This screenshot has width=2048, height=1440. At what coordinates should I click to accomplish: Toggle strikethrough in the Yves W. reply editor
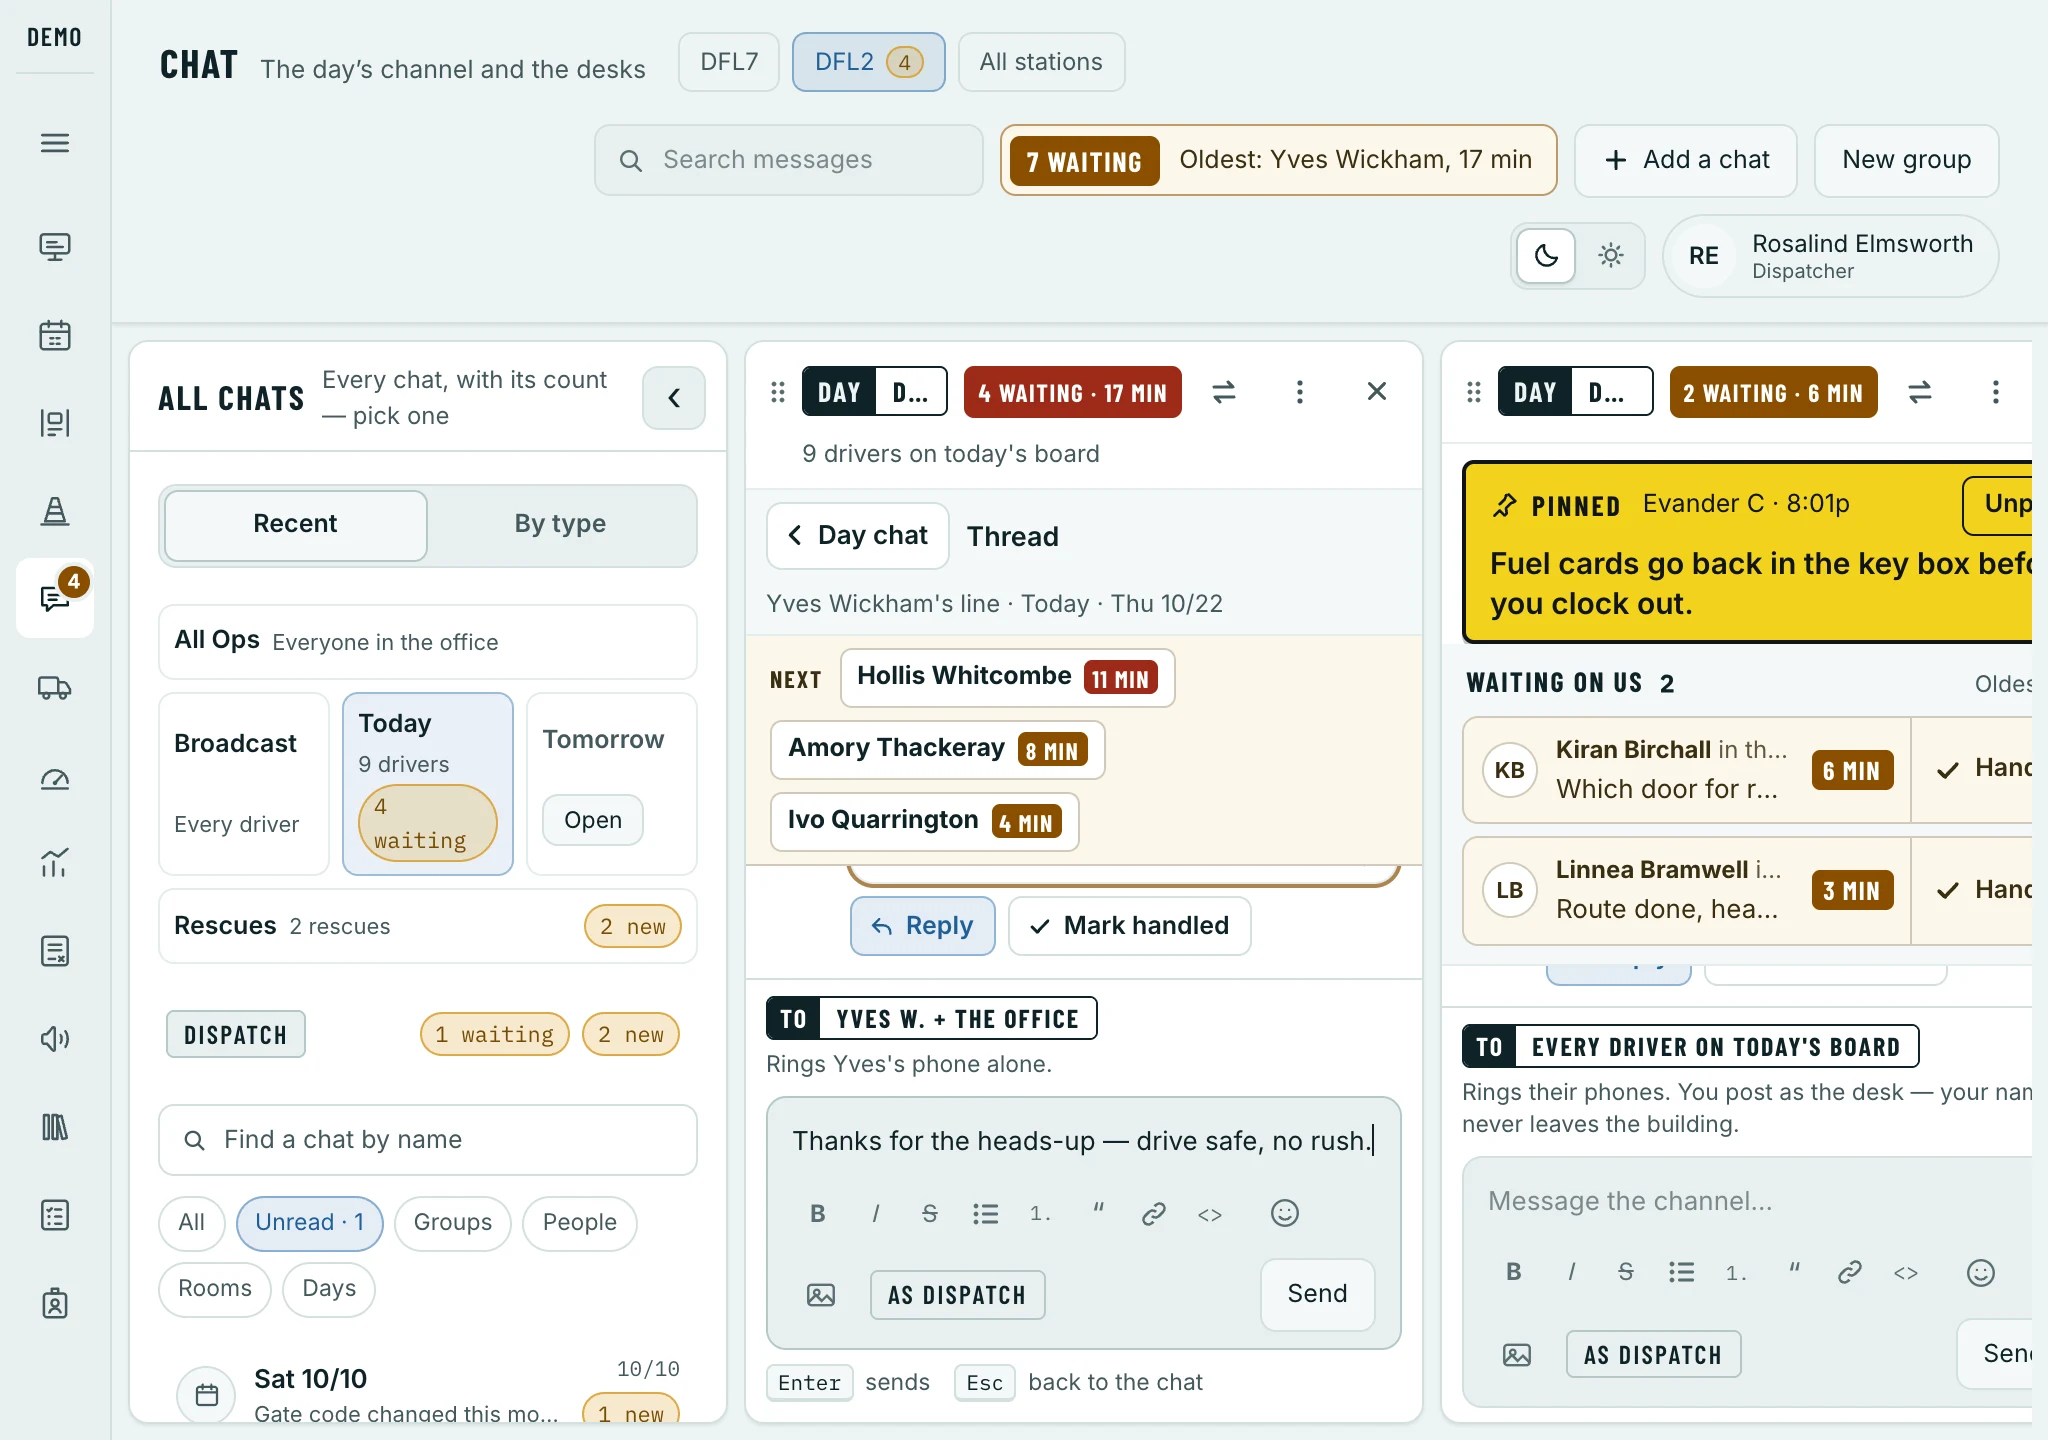pos(930,1213)
